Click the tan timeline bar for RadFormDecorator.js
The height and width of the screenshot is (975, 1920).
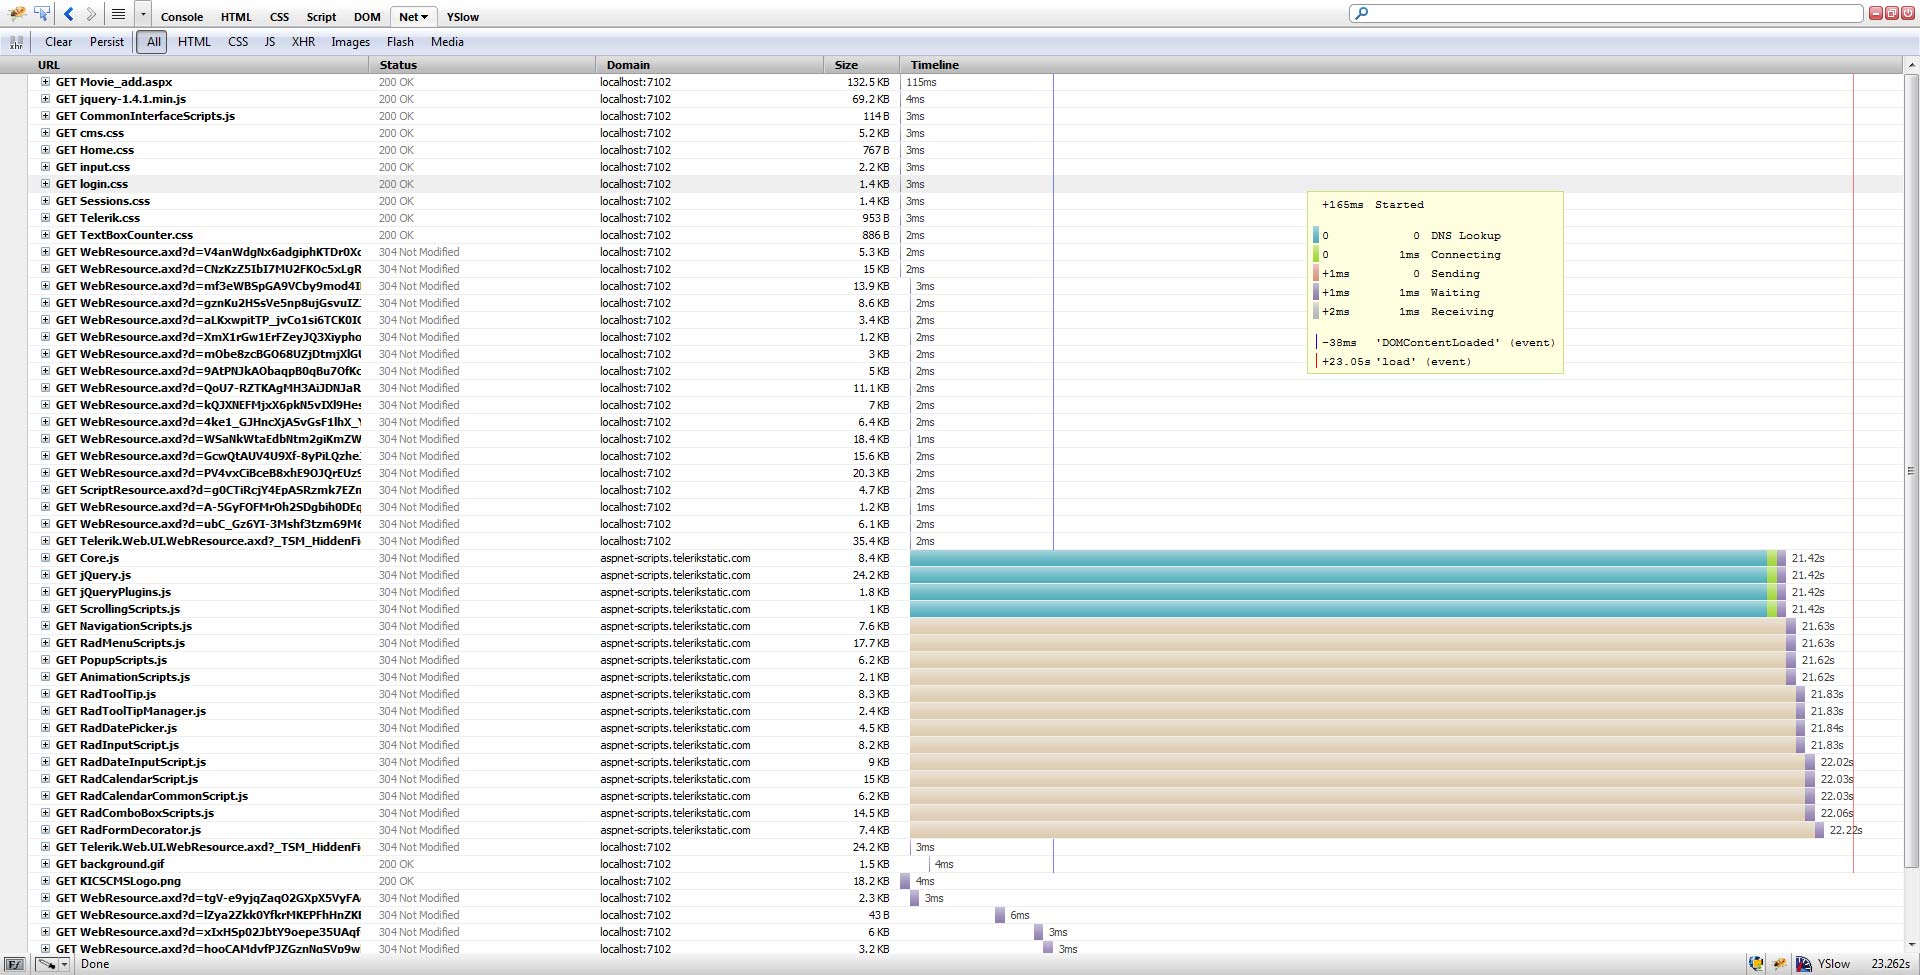click(x=1362, y=830)
